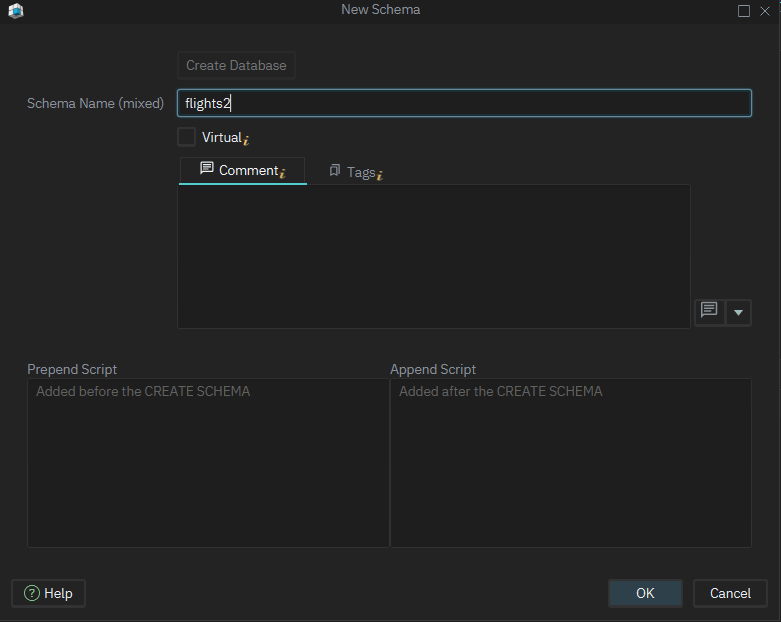Click the DbSchema app icon in title bar

16,10
